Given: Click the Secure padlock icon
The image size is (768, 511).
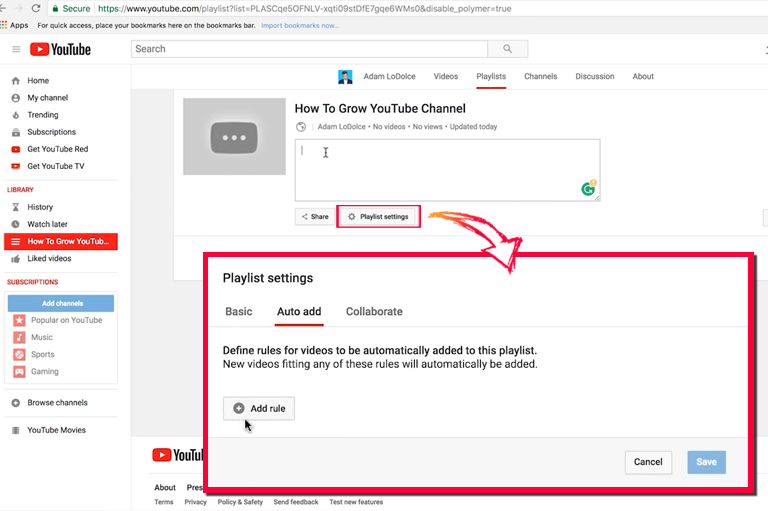Looking at the screenshot, I should point(55,8).
